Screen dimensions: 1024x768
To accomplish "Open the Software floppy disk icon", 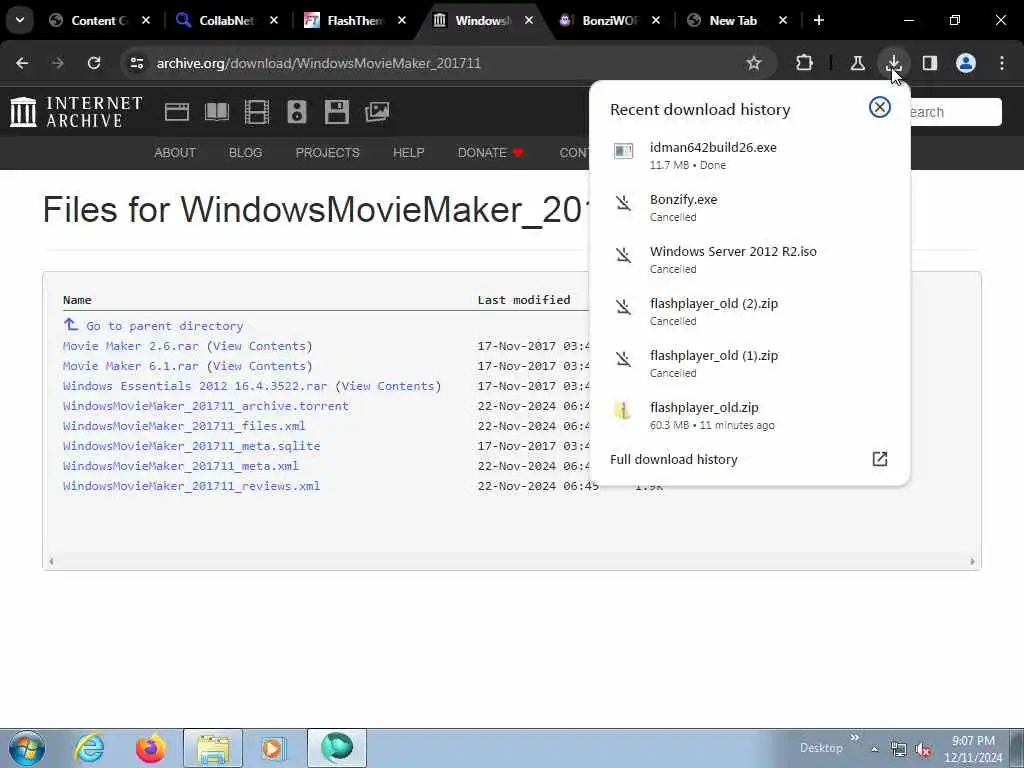I will tap(336, 112).
